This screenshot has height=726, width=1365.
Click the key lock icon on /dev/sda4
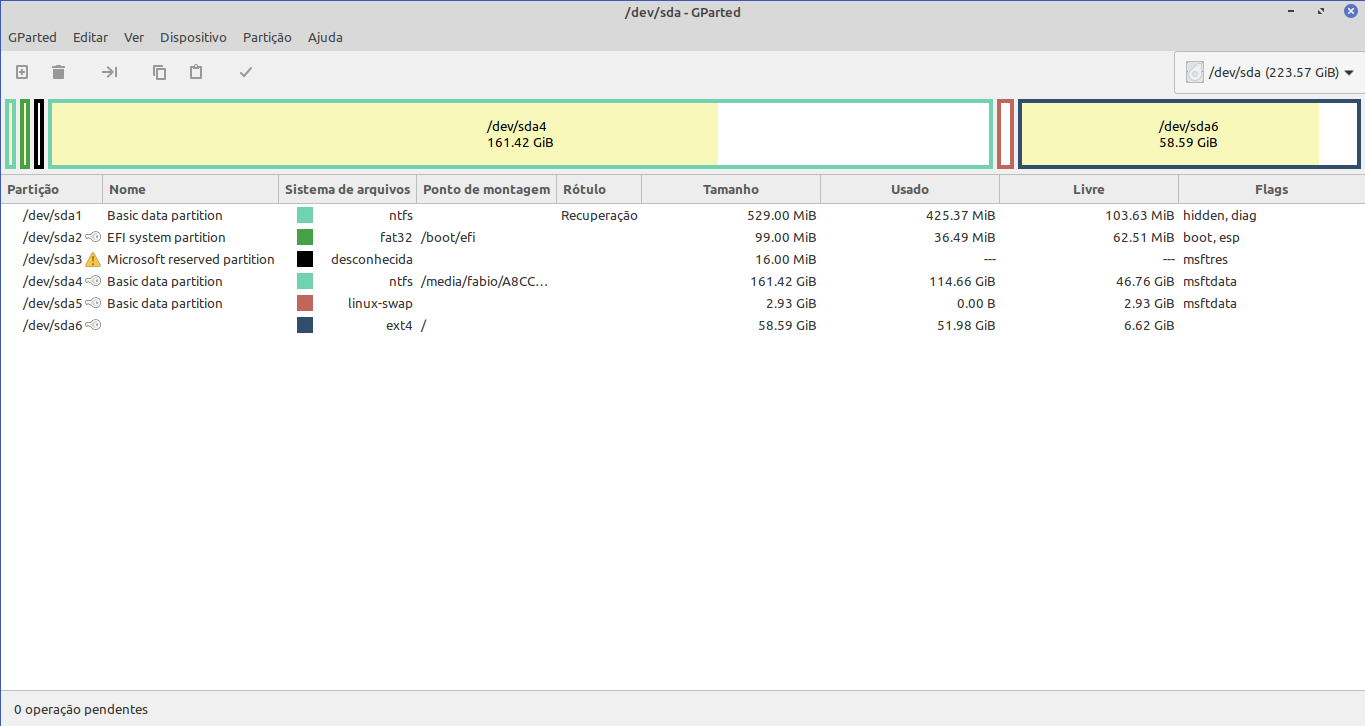(x=93, y=281)
